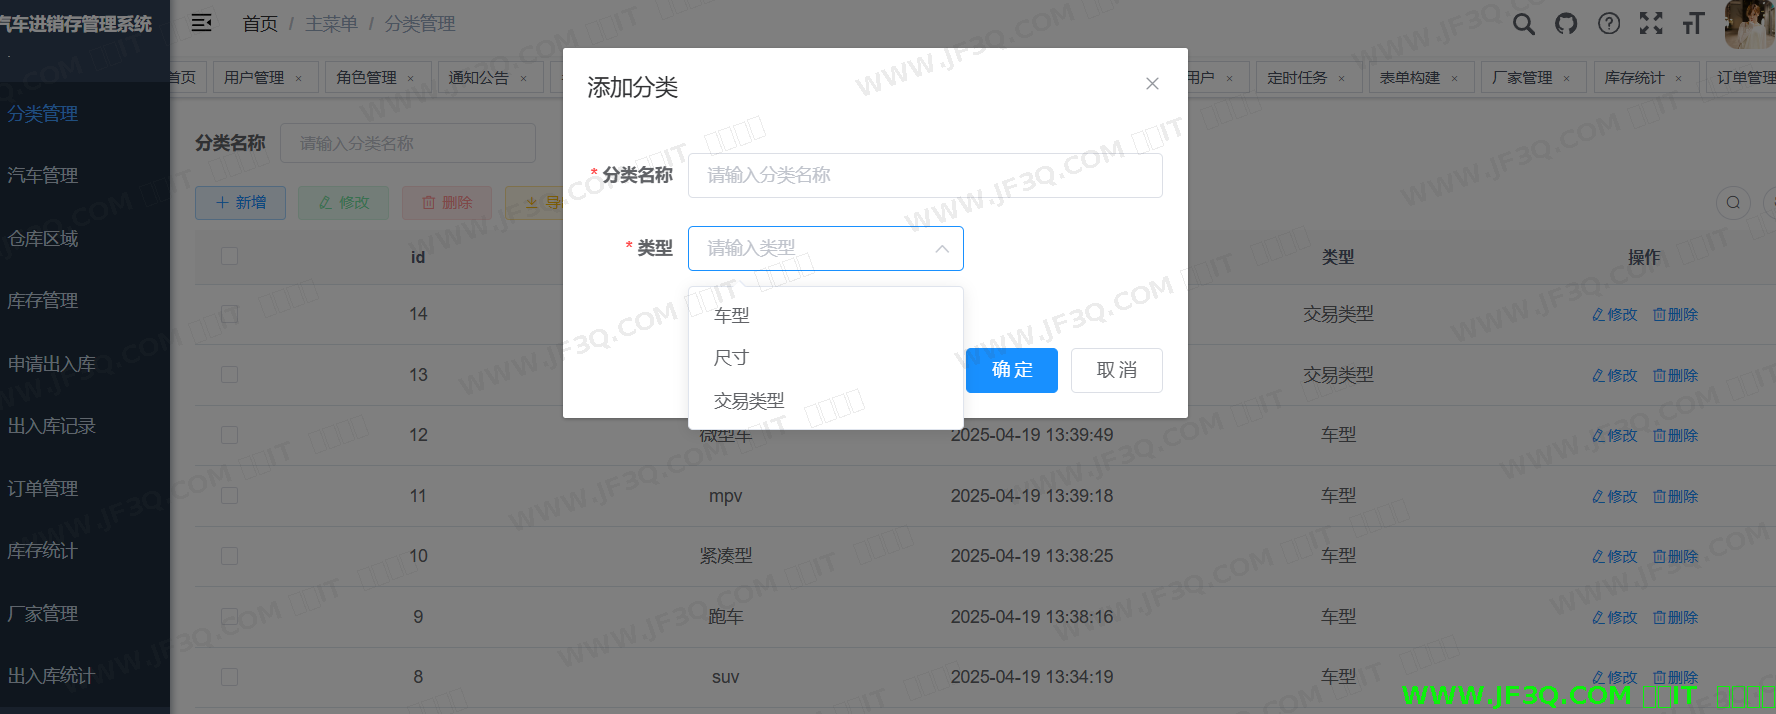Click the table search toggle icon

(1733, 203)
